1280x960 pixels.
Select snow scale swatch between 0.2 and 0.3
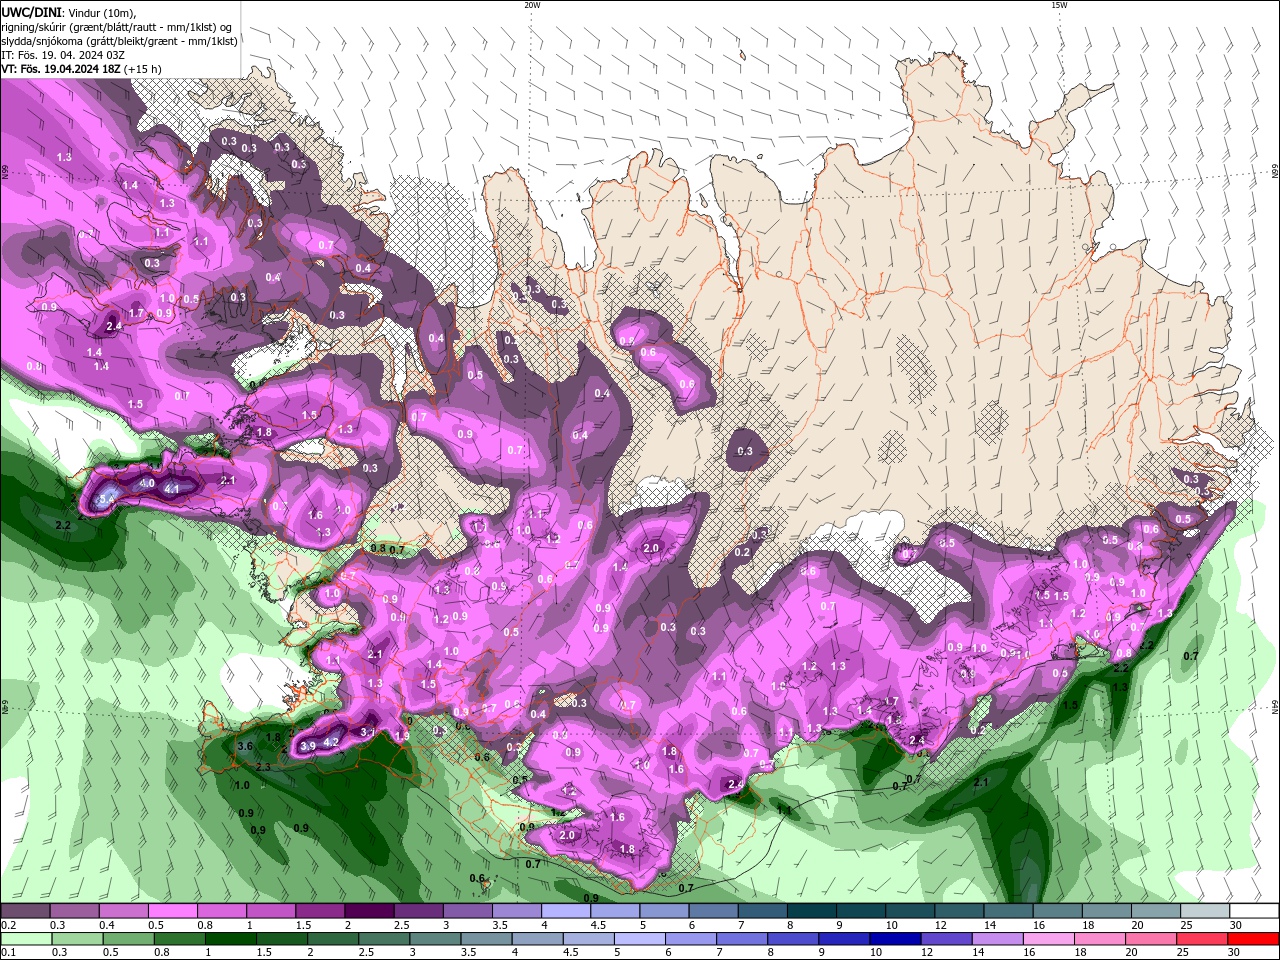pyautogui.click(x=25, y=911)
